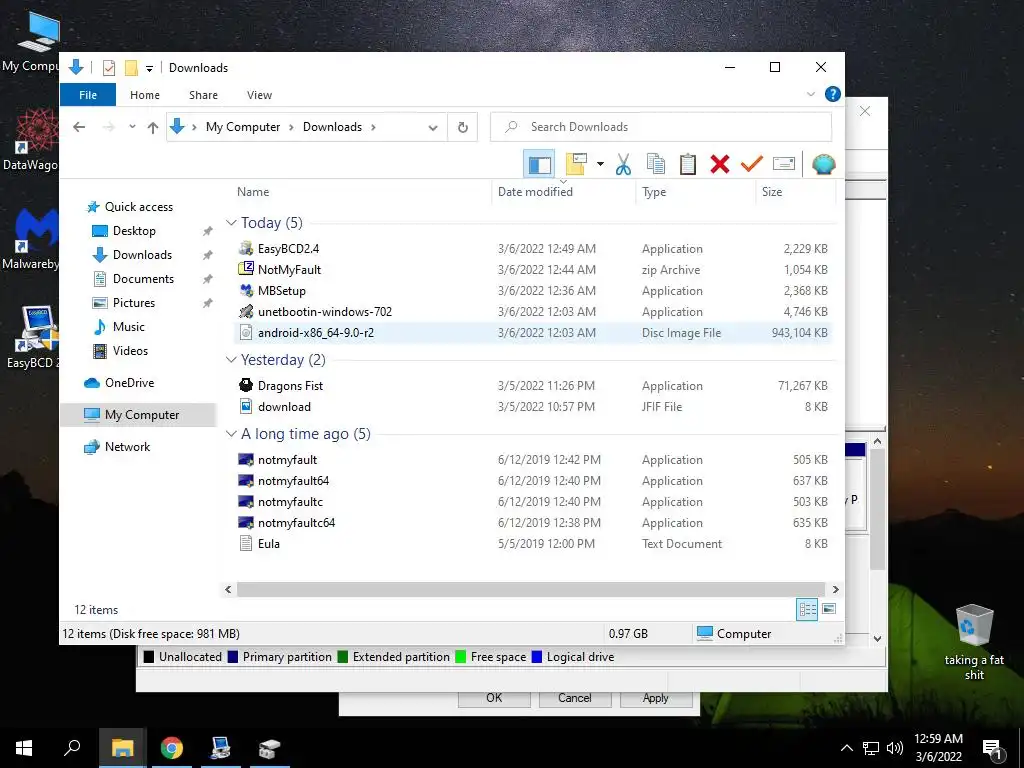This screenshot has width=1024, height=768.
Task: Click OK in the background dialog
Action: tap(494, 697)
